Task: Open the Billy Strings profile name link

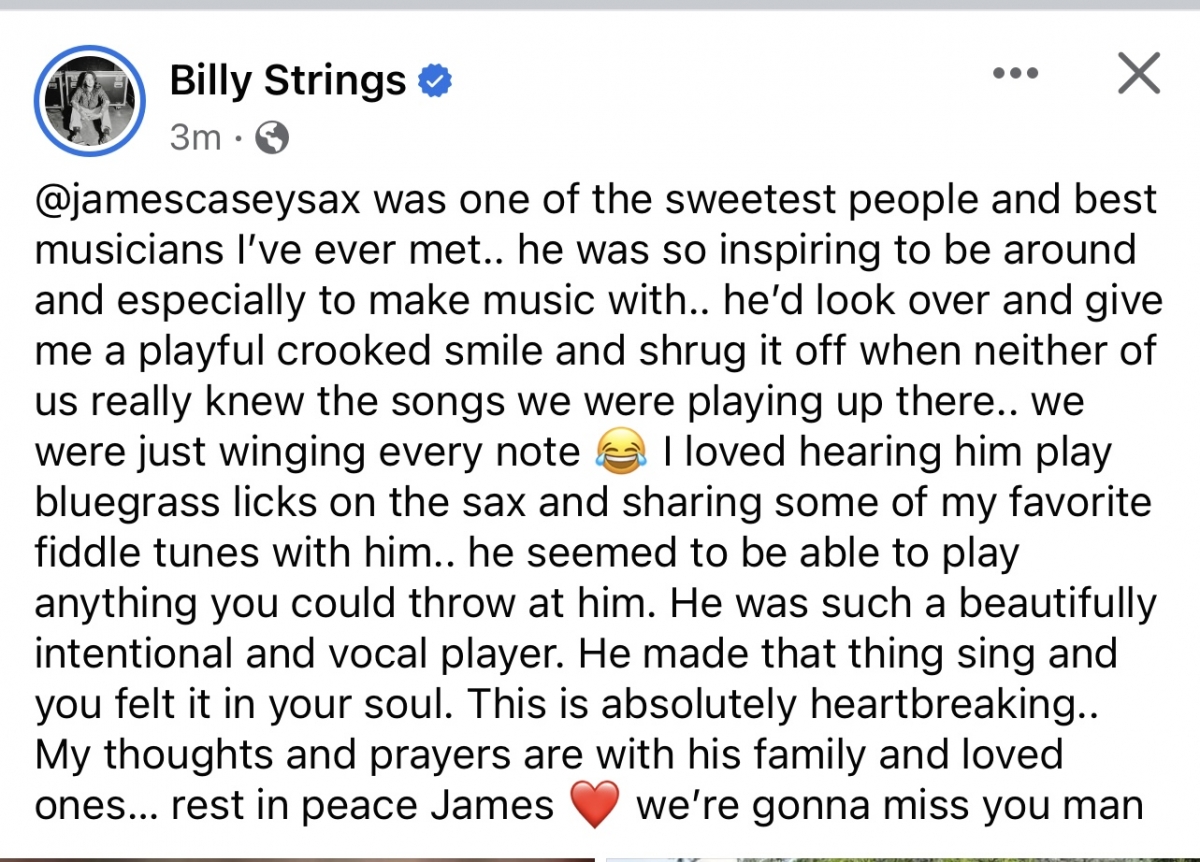Action: 288,81
